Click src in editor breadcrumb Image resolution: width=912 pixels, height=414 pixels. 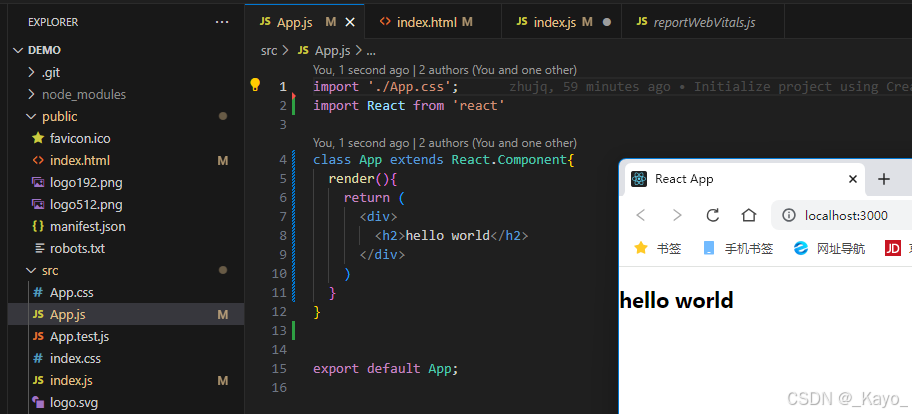pyautogui.click(x=269, y=51)
